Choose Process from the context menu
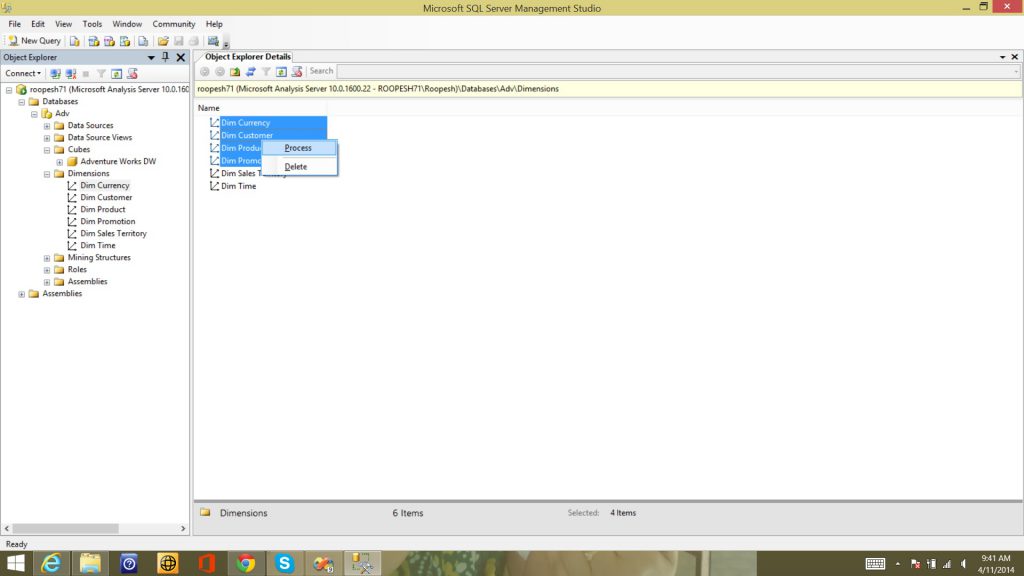 point(298,148)
